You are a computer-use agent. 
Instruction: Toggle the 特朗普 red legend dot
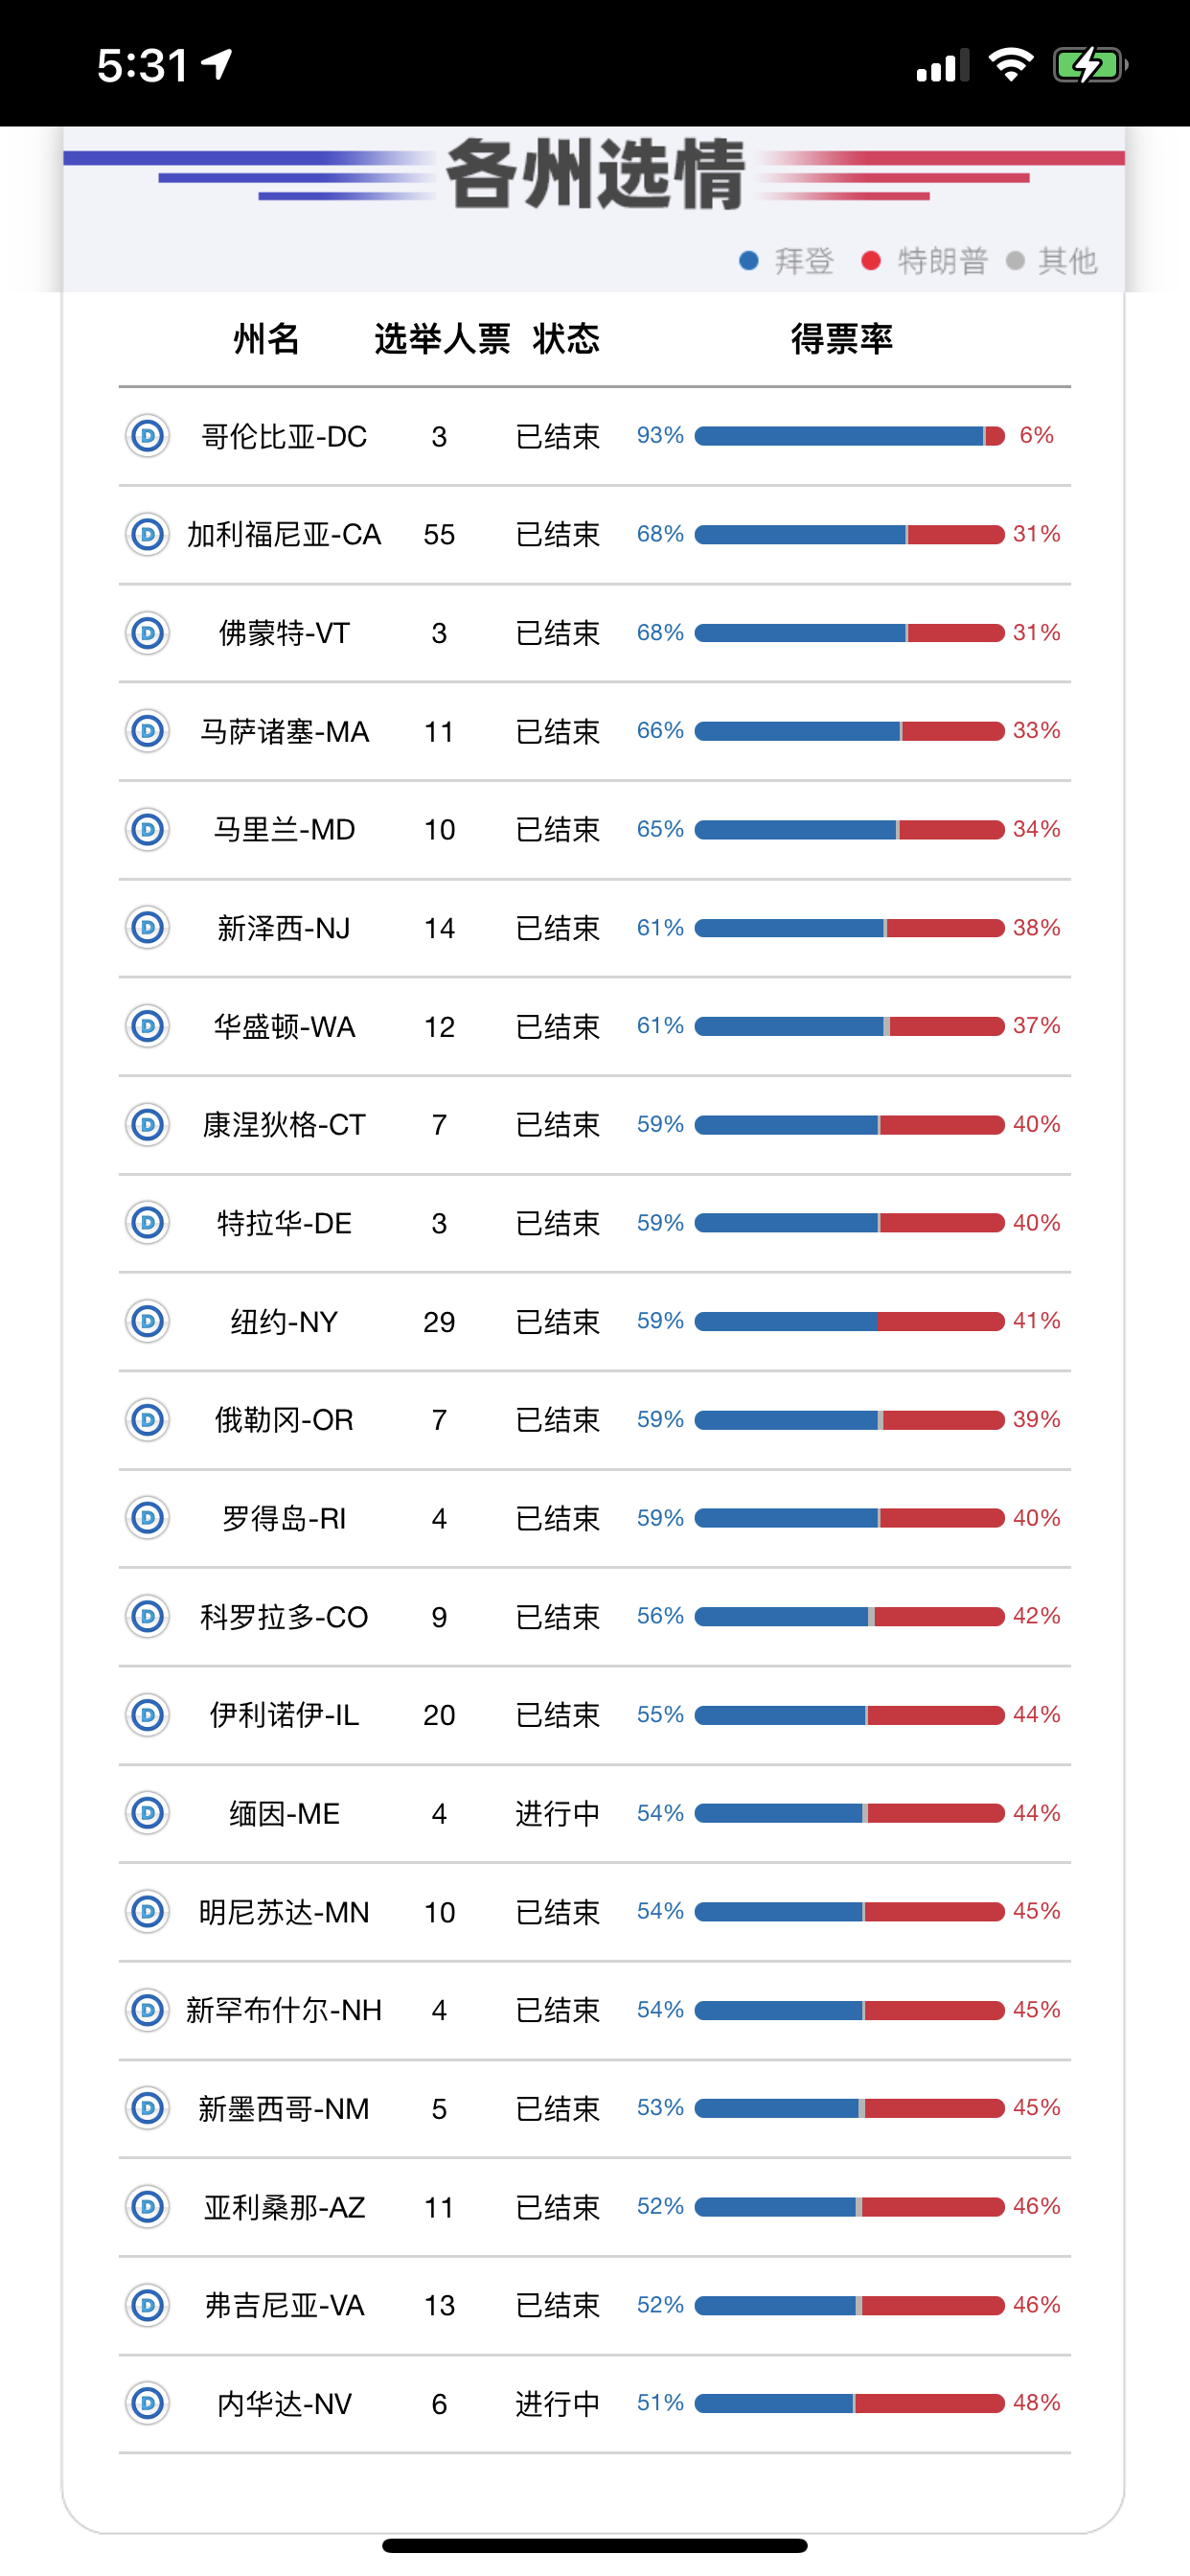click(x=872, y=261)
